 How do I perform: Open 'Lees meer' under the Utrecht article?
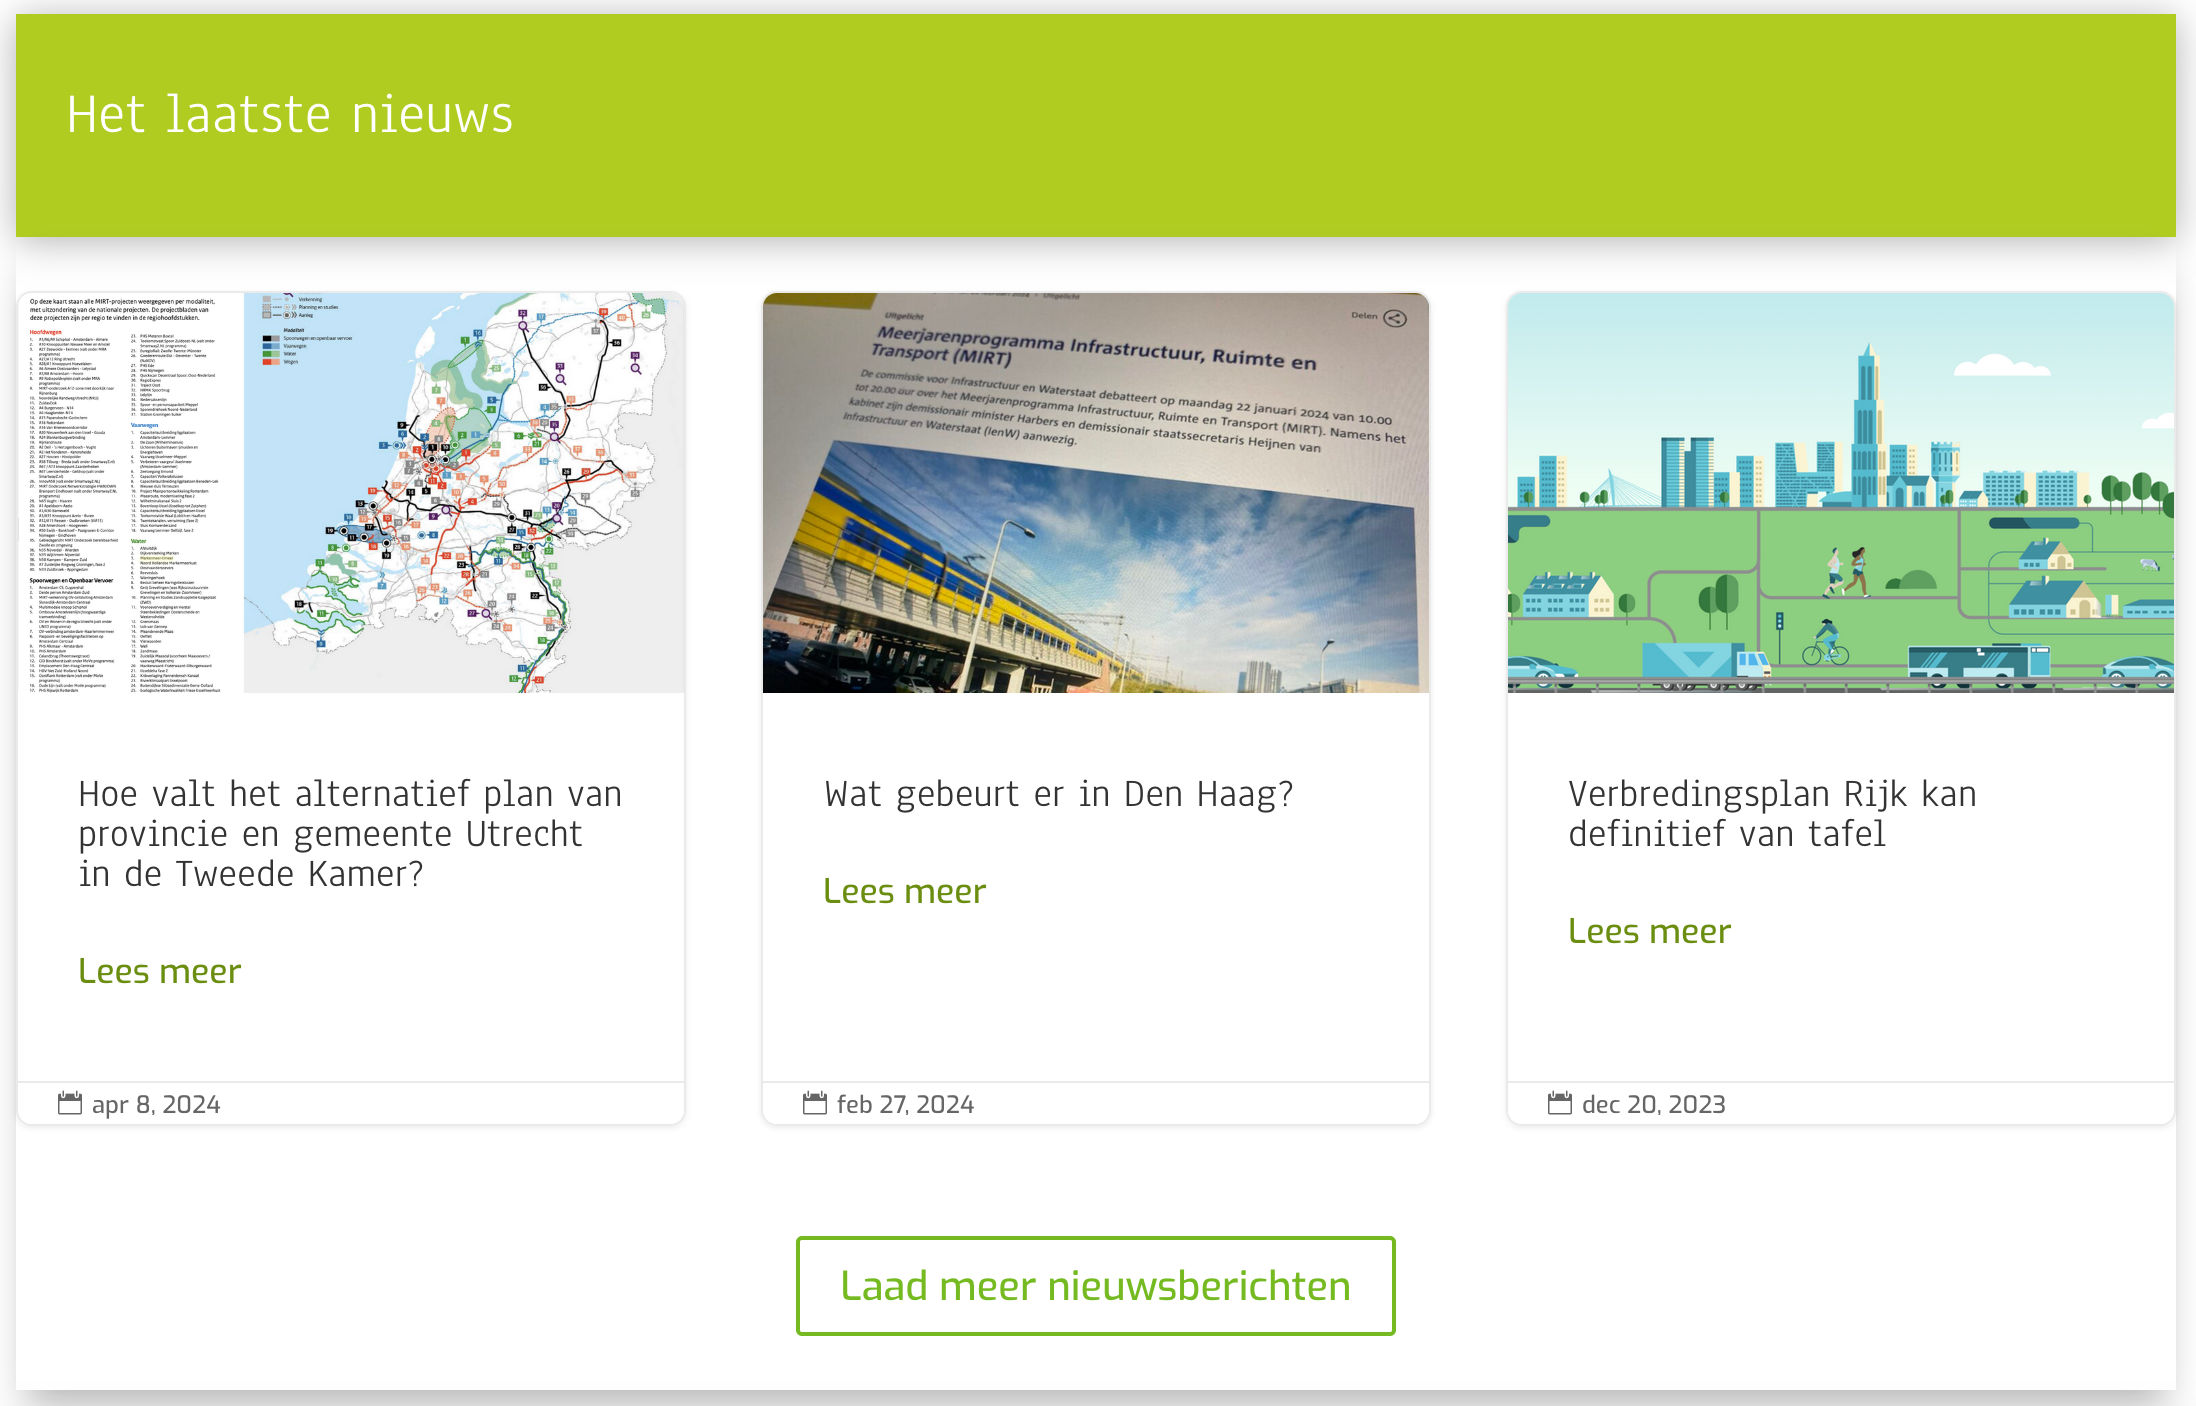click(160, 970)
